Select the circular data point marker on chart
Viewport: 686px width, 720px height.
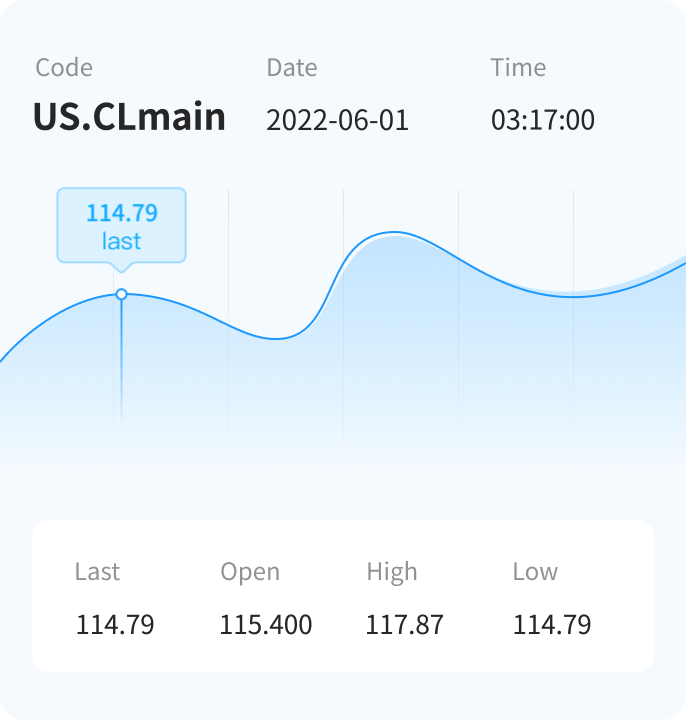click(x=121, y=294)
